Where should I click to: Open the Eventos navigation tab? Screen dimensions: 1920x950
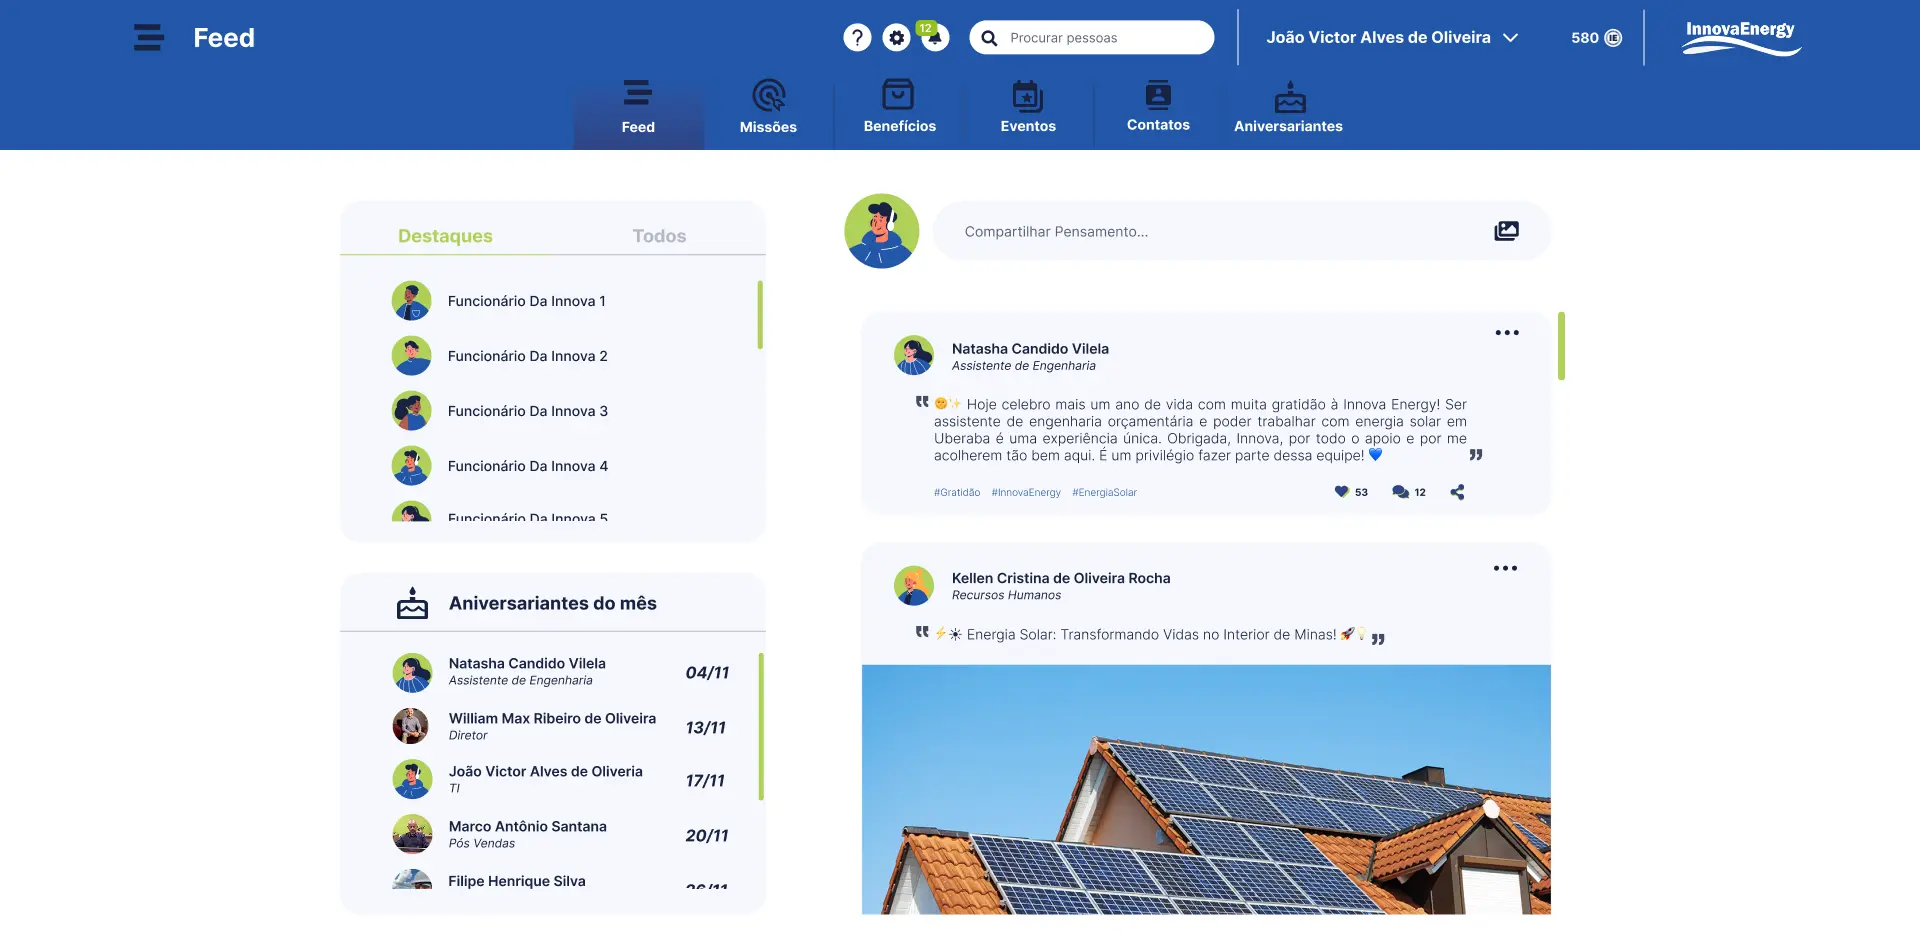point(1028,107)
